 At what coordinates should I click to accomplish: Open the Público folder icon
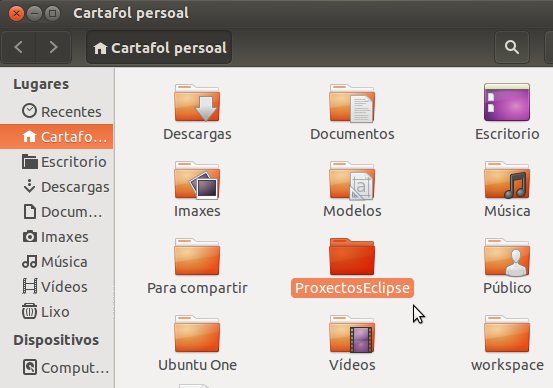click(507, 257)
